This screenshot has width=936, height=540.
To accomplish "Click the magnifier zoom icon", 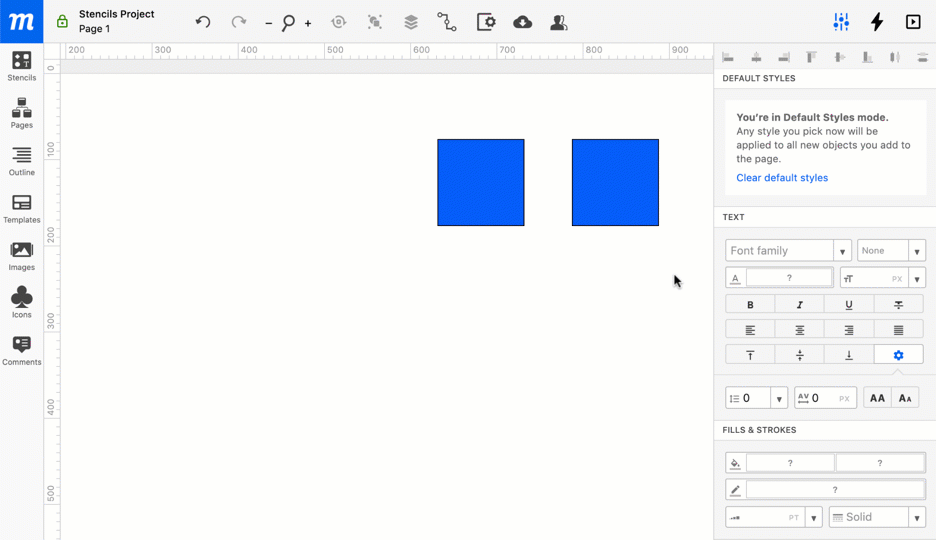I will (x=288, y=23).
